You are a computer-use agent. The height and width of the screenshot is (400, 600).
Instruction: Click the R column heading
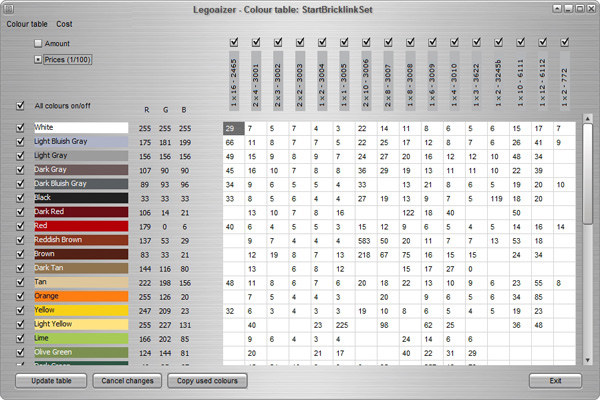147,110
